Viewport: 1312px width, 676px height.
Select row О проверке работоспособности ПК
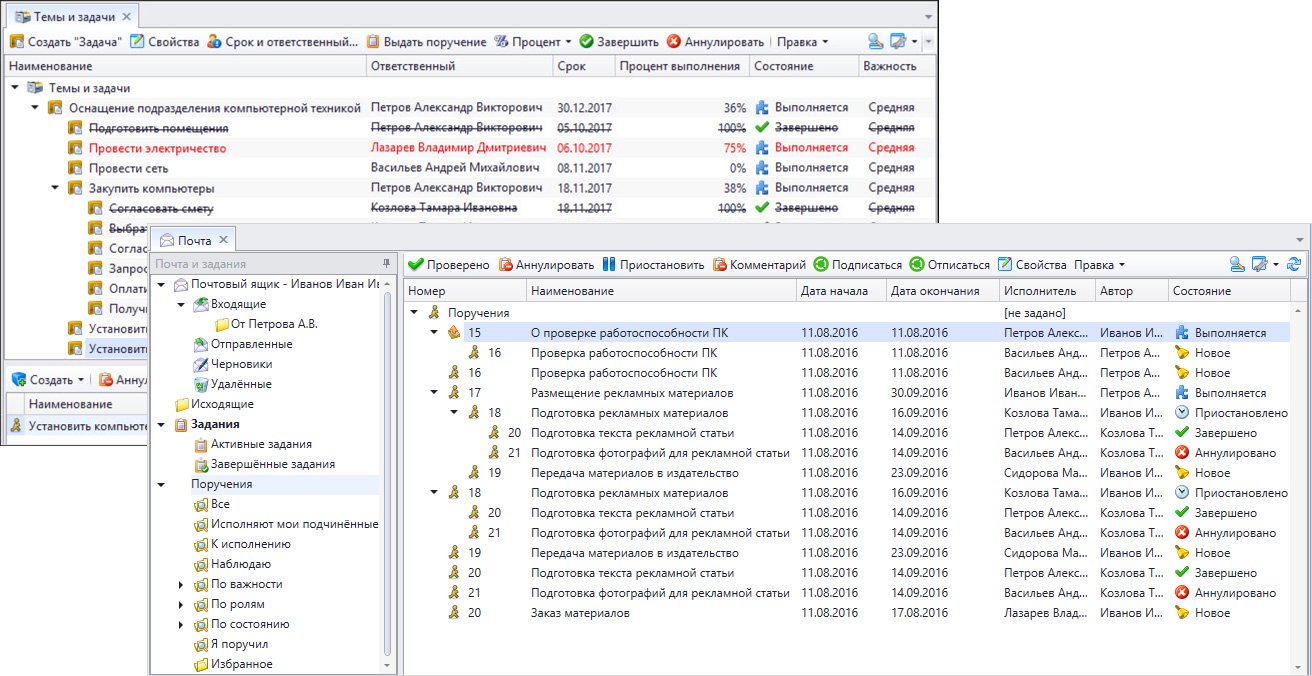848,333
